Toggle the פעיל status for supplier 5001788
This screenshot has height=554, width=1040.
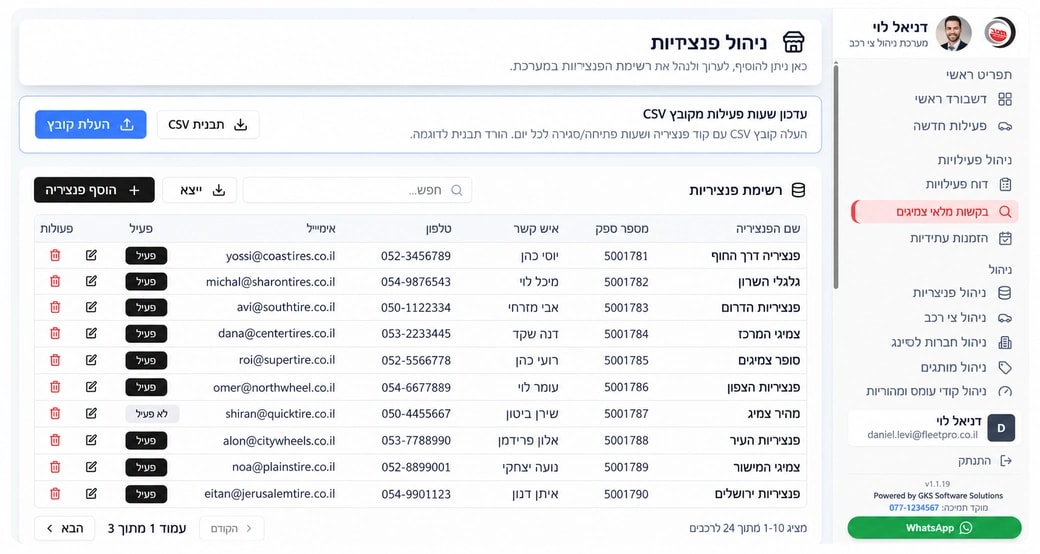146,441
